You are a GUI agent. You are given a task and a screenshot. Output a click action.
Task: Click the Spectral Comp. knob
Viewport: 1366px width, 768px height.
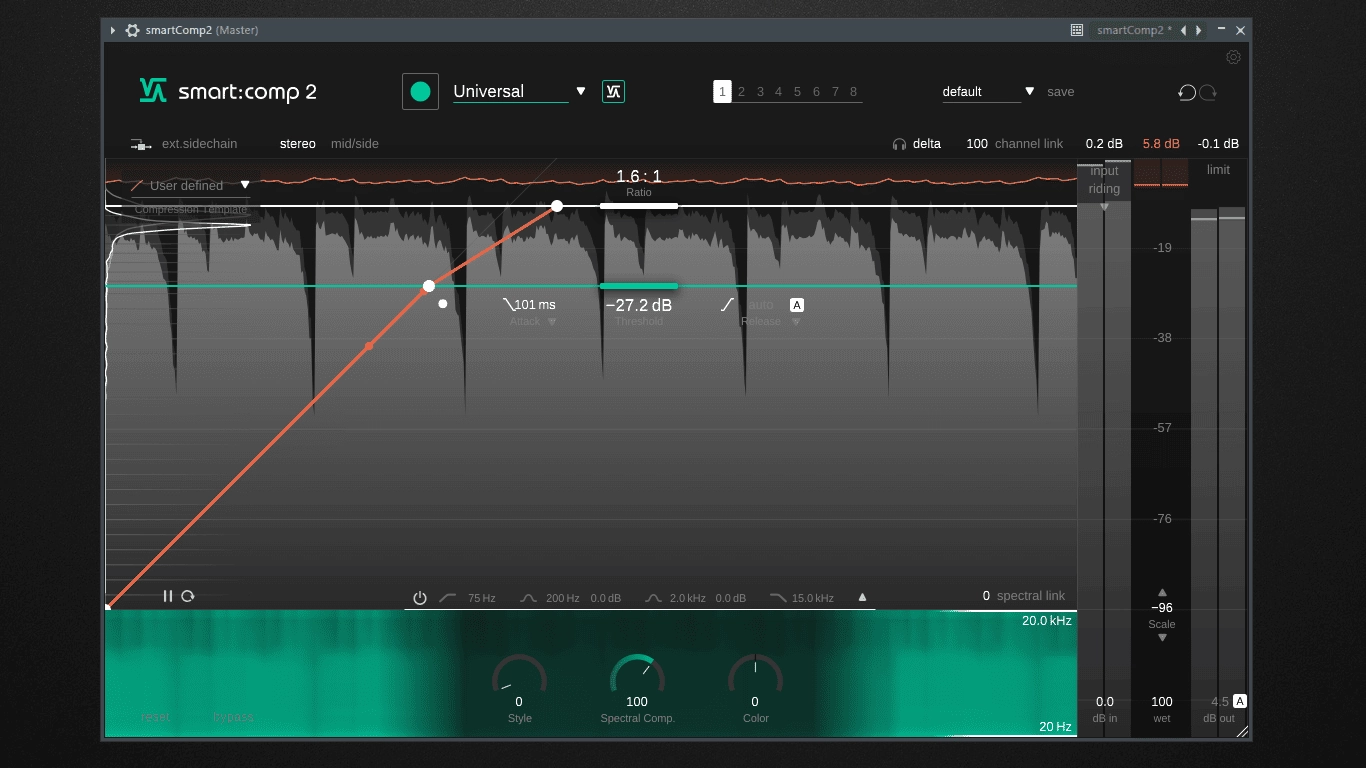[637, 675]
